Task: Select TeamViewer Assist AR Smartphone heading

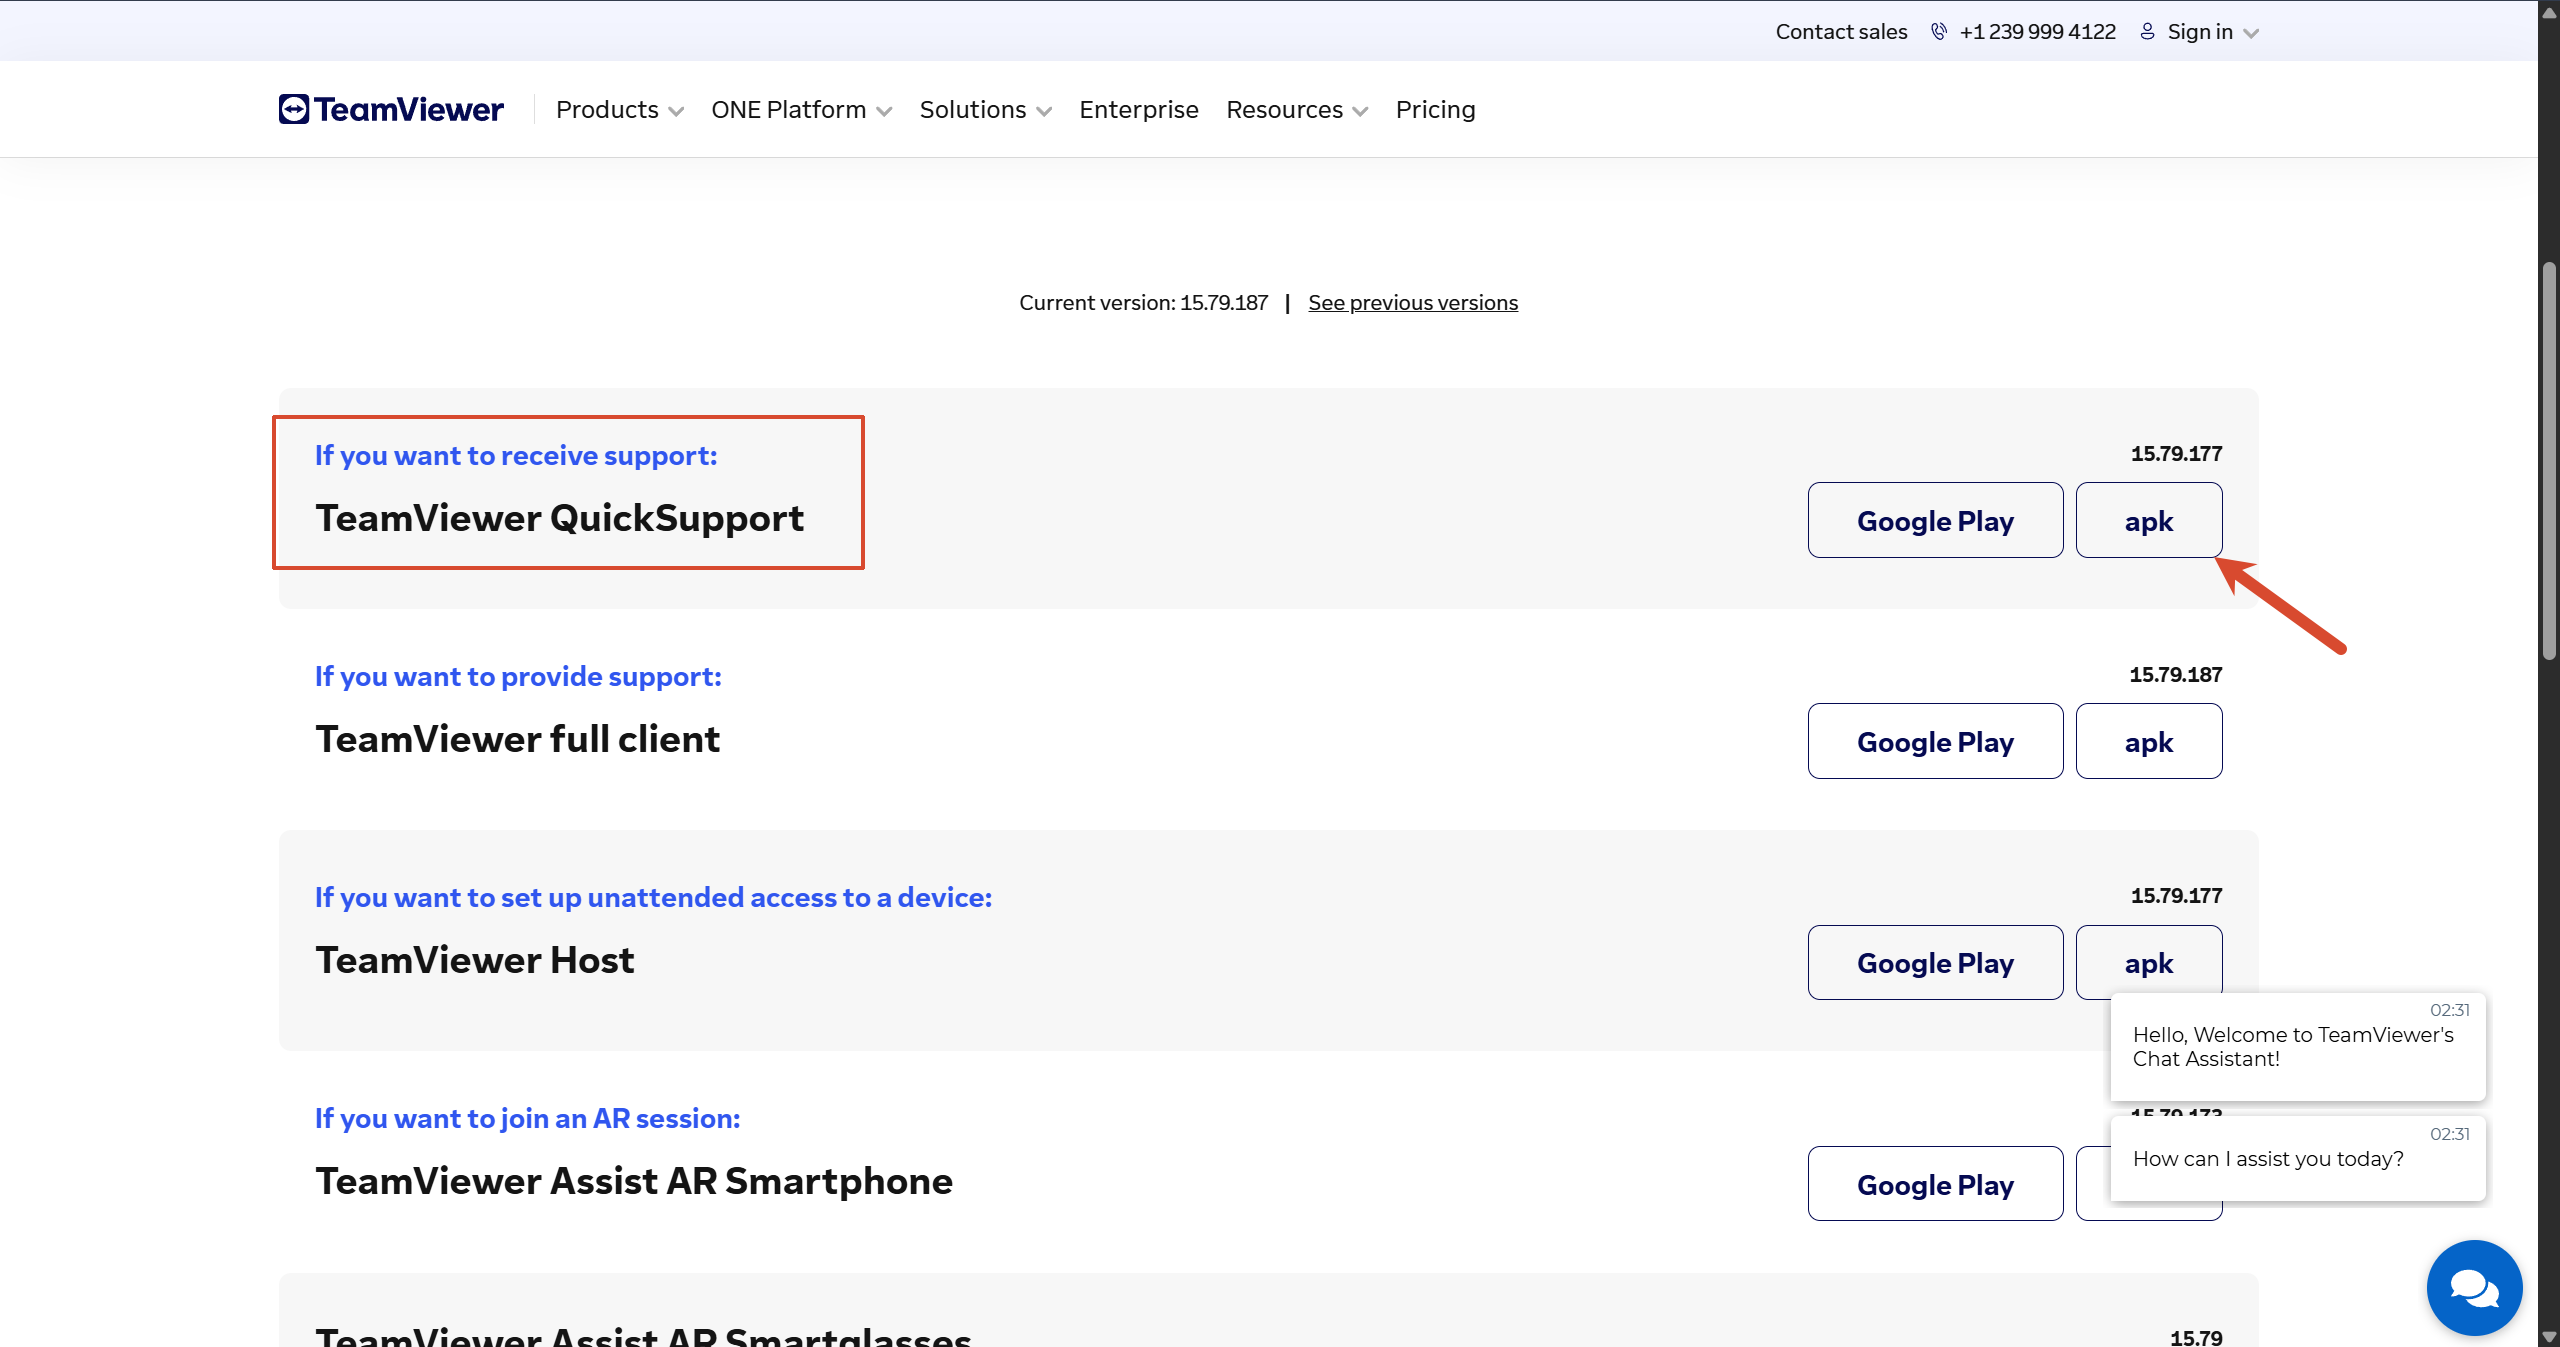Action: click(634, 1181)
